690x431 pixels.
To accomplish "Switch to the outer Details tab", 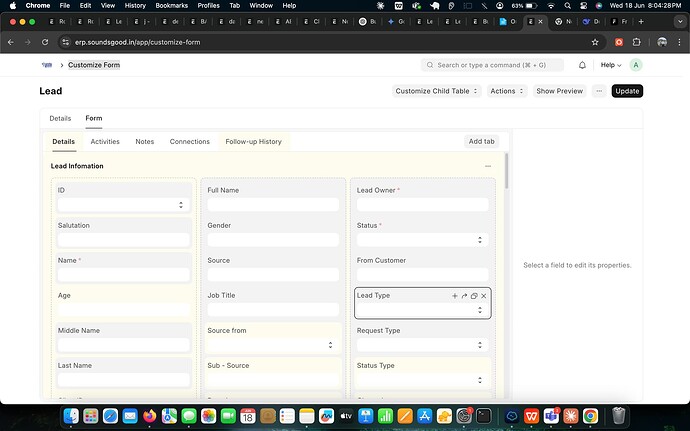I will (x=60, y=118).
